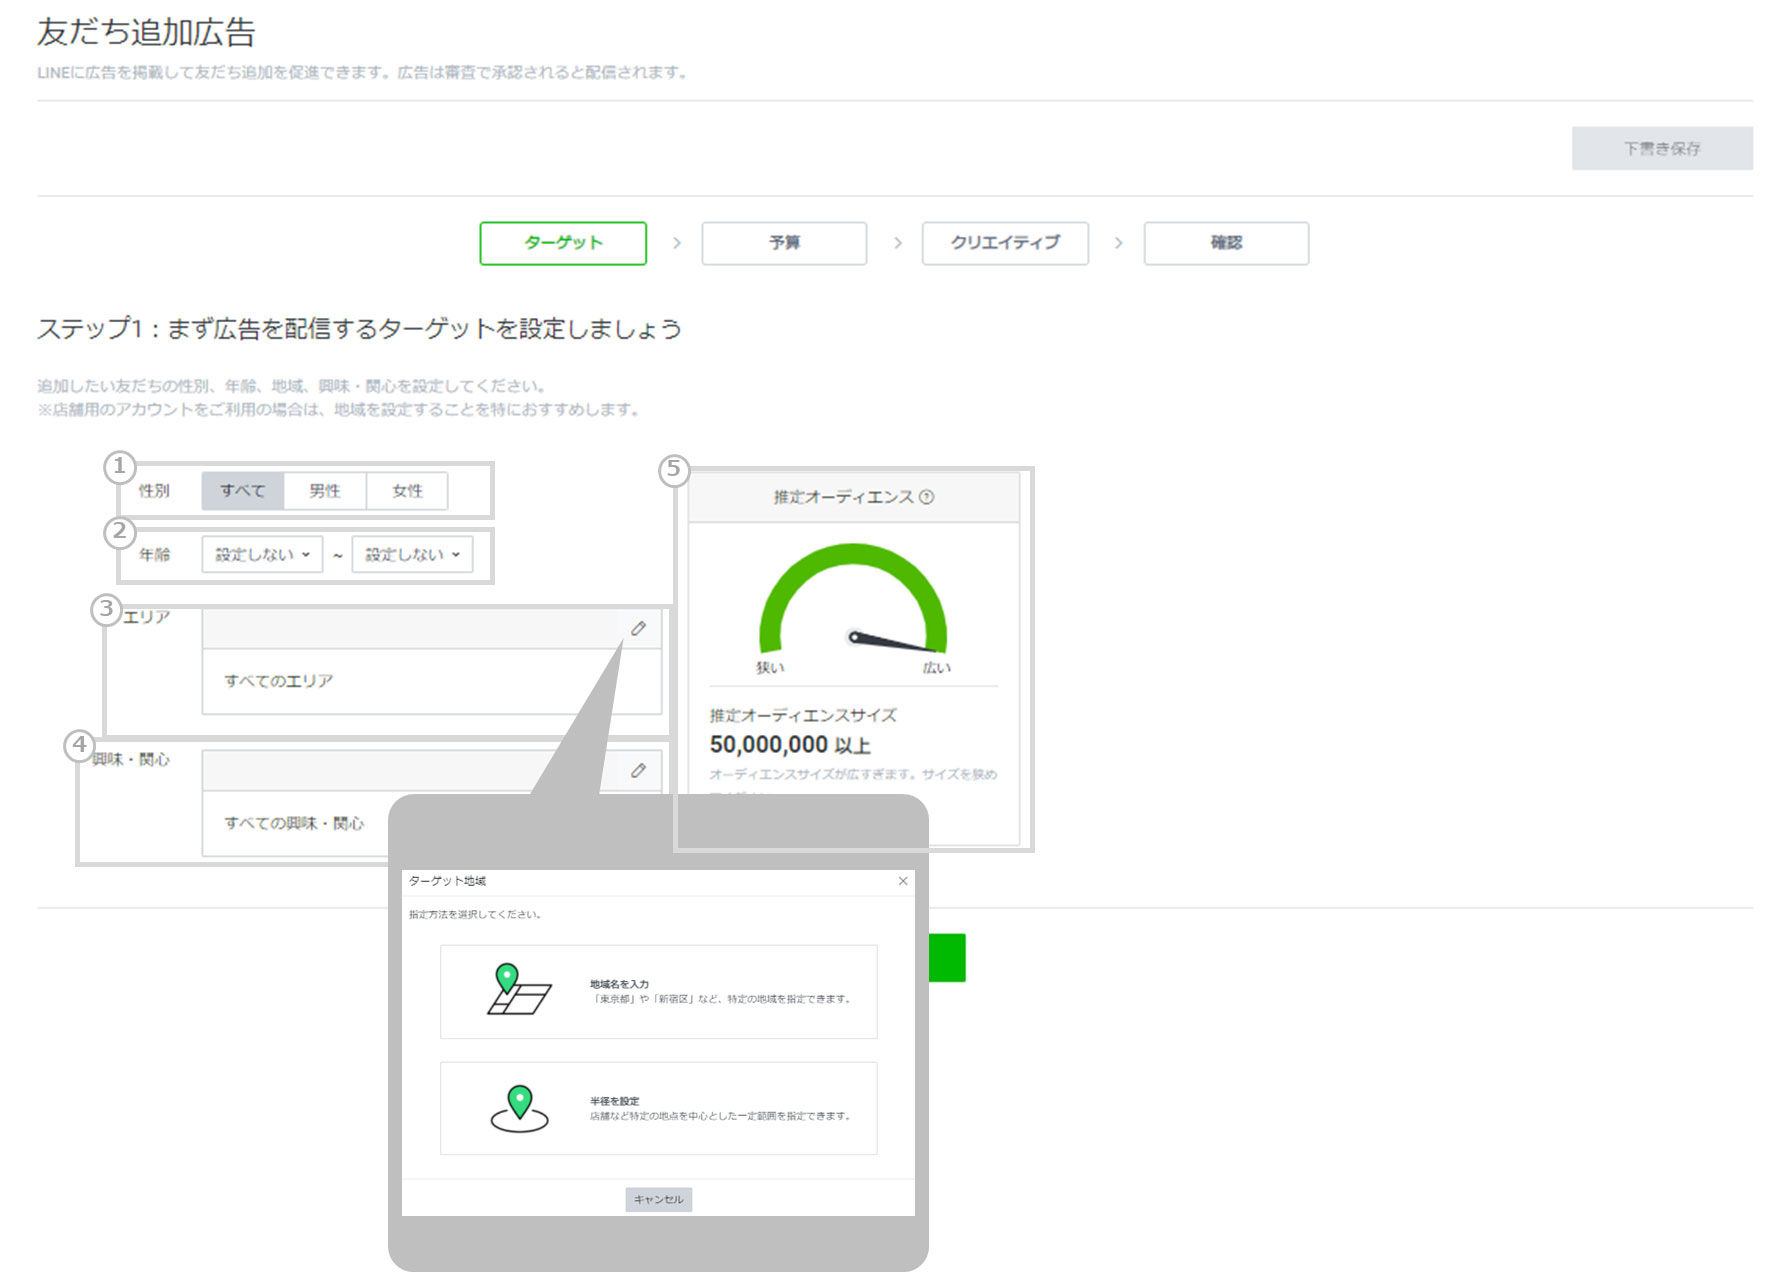Go to the クリエイティブ step tab
Screen dimensions: 1780x1272
1005,243
